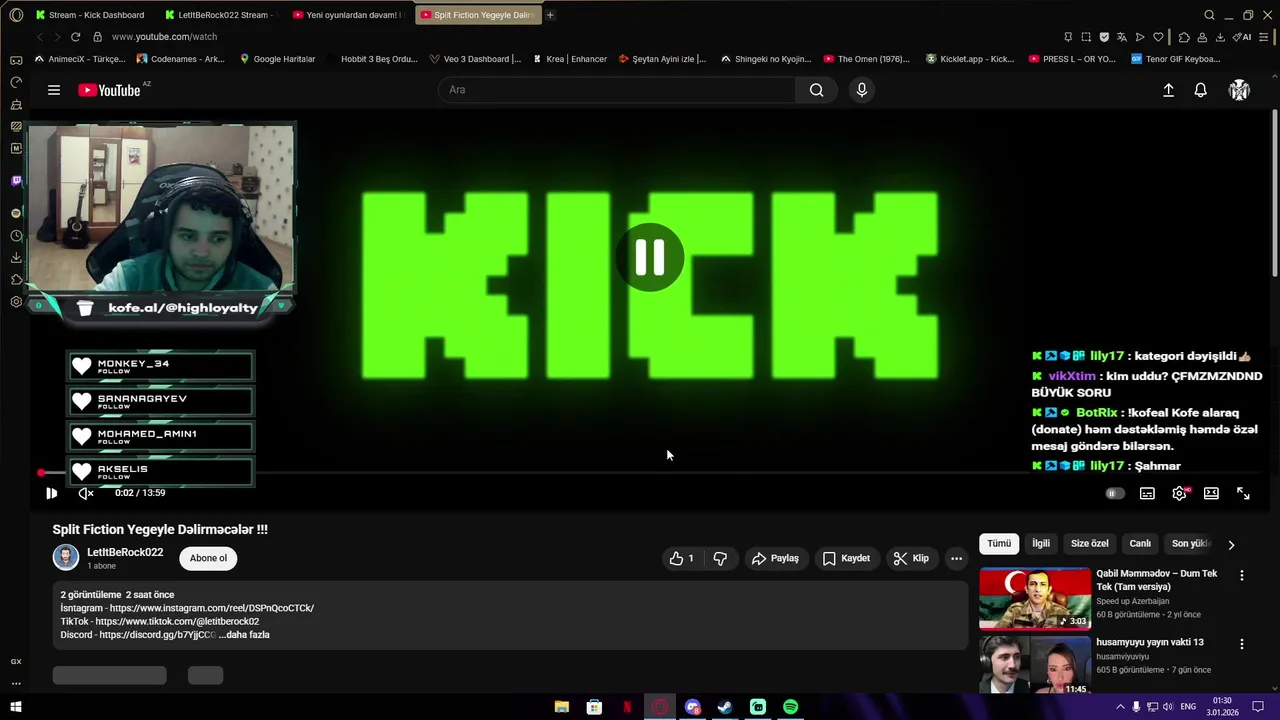1280x720 pixels.
Task: Reload the page with the refresh icon
Action: click(75, 37)
